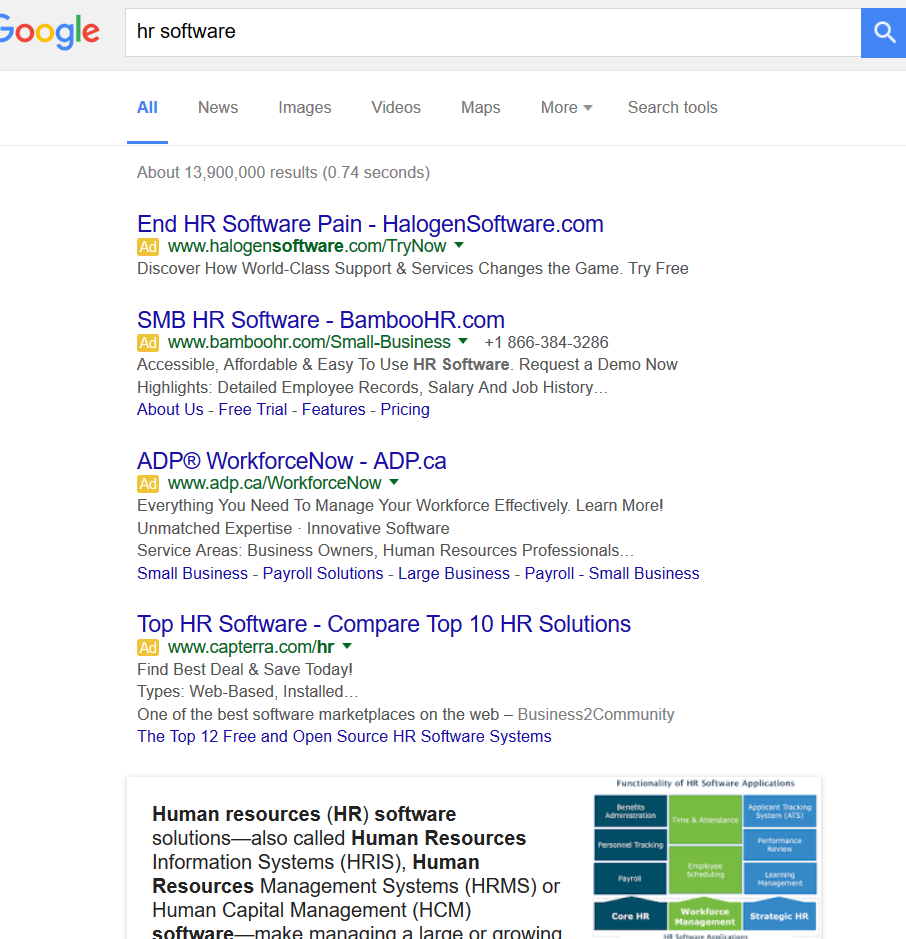Switch to the Videos tab
The height and width of the screenshot is (939, 906).
point(396,108)
